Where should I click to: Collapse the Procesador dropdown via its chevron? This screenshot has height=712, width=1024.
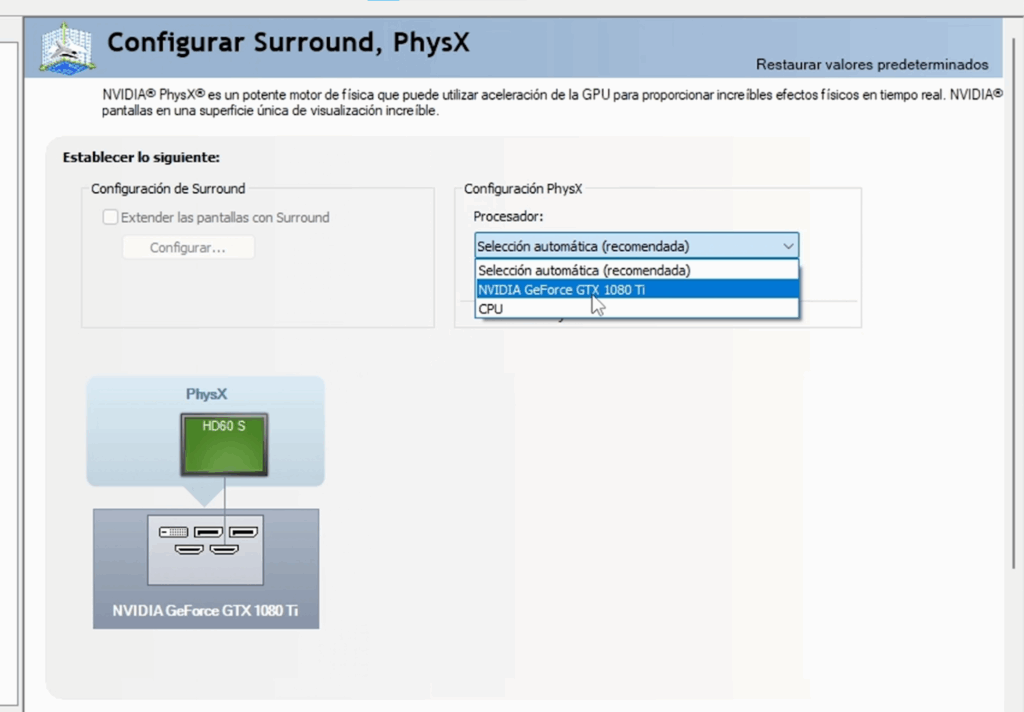tap(788, 246)
